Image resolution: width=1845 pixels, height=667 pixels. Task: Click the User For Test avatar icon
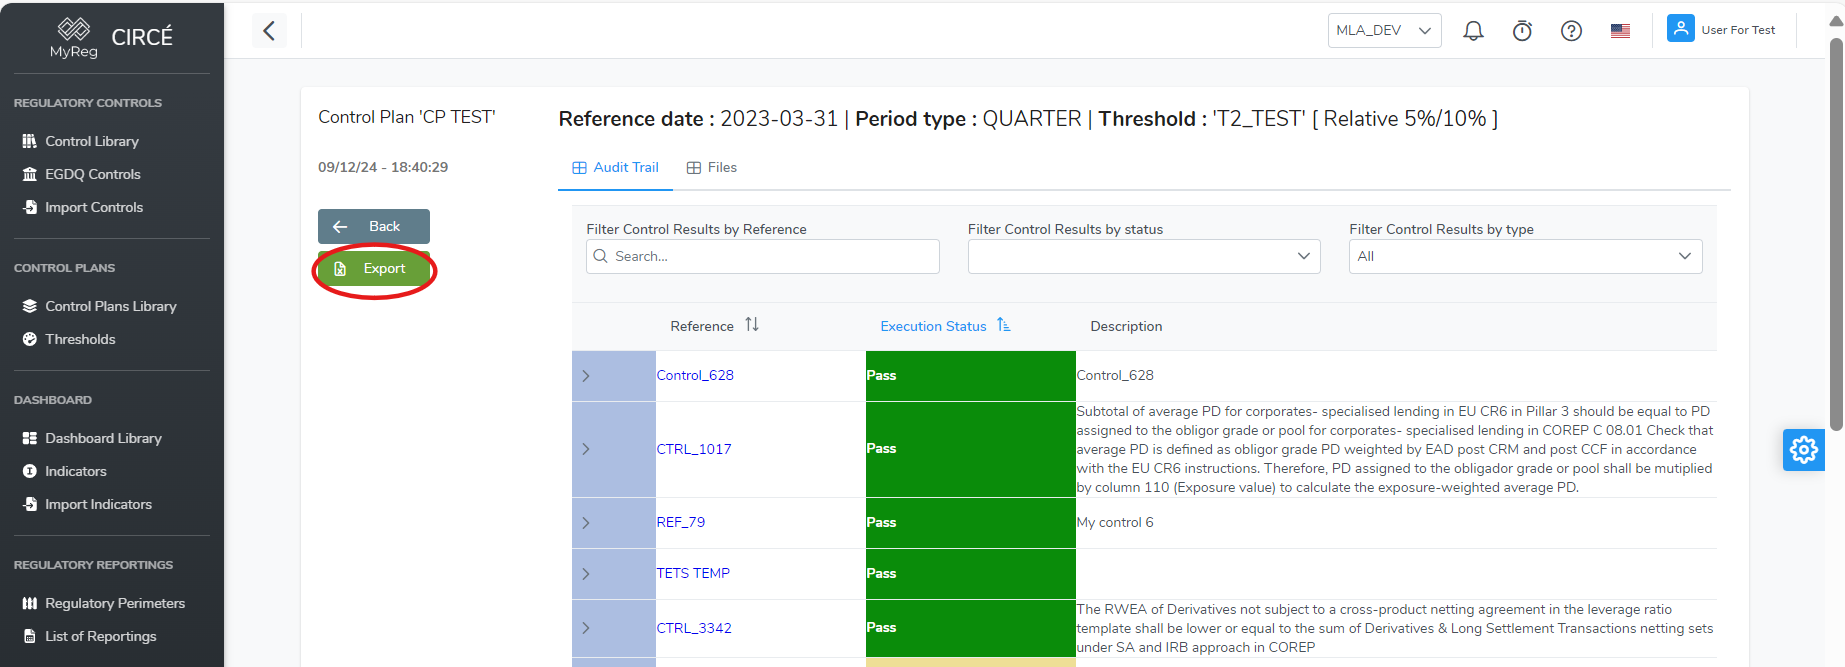1680,29
